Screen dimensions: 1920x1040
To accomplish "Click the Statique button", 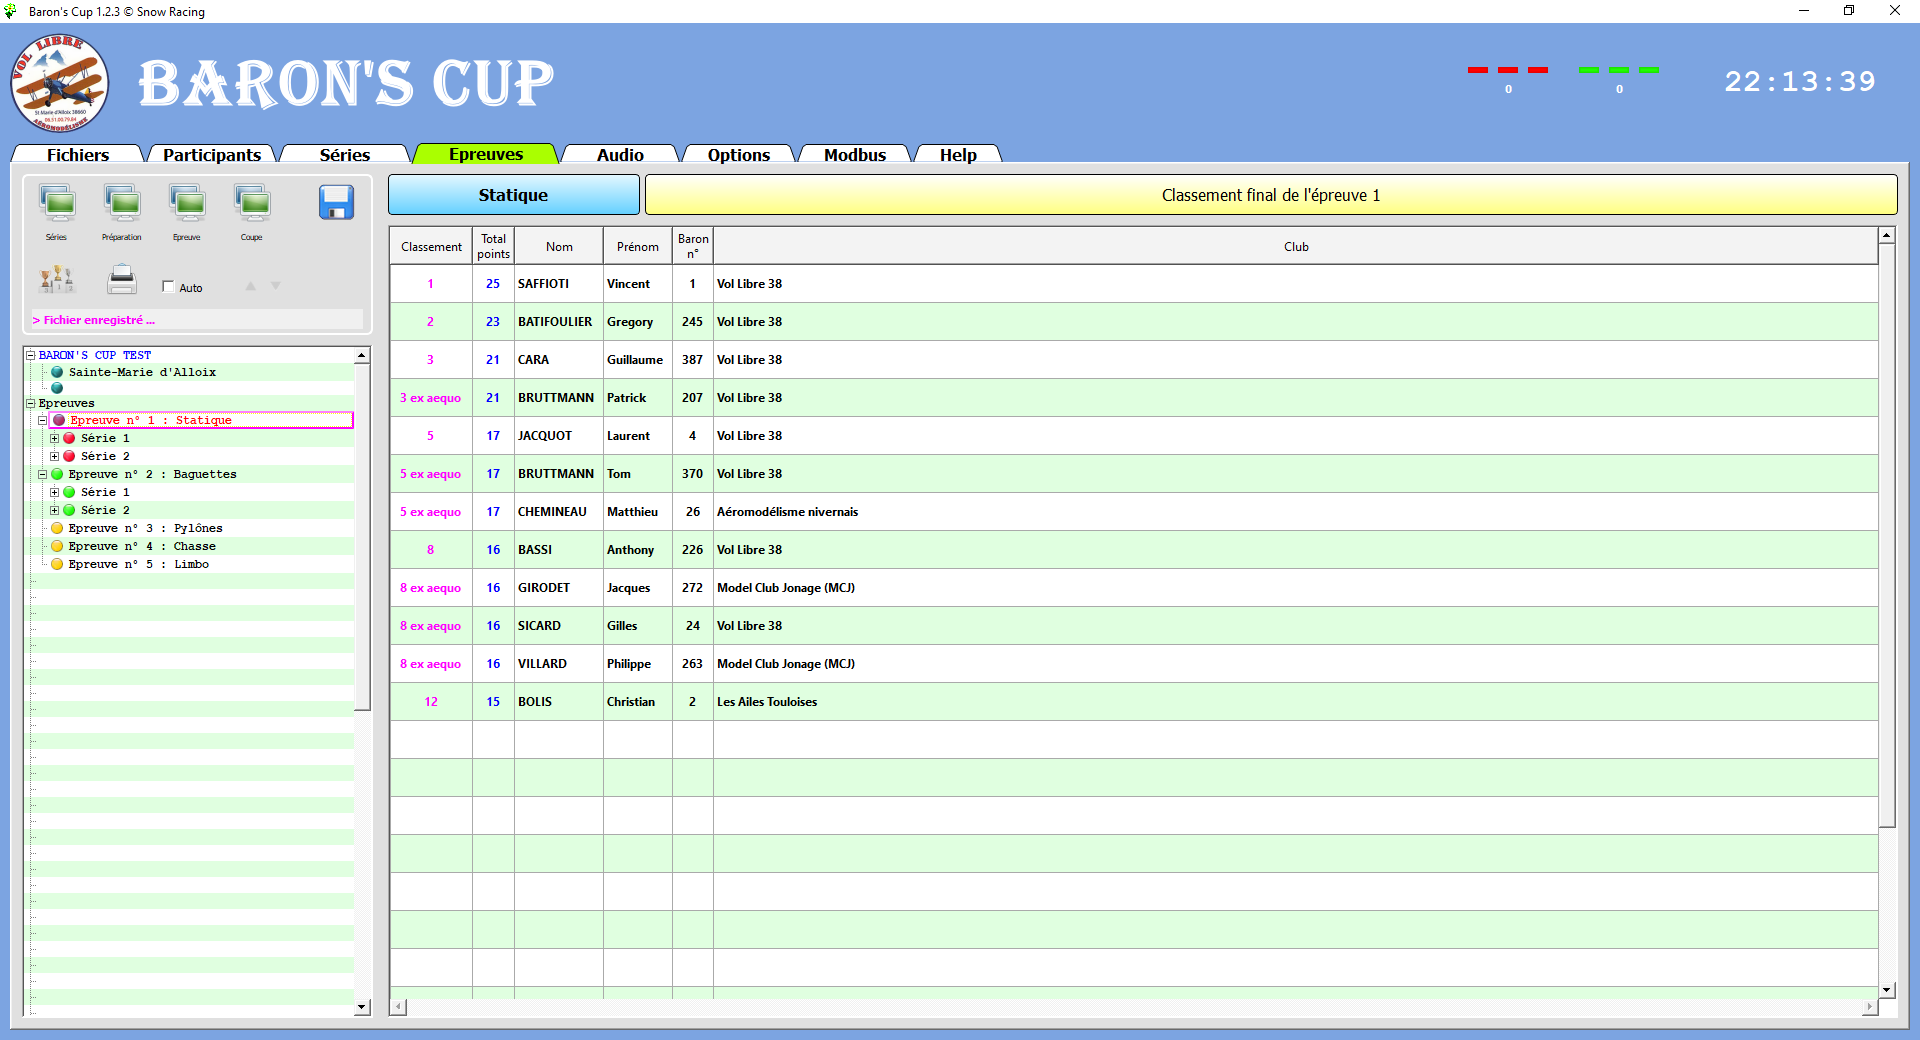I will coord(513,195).
